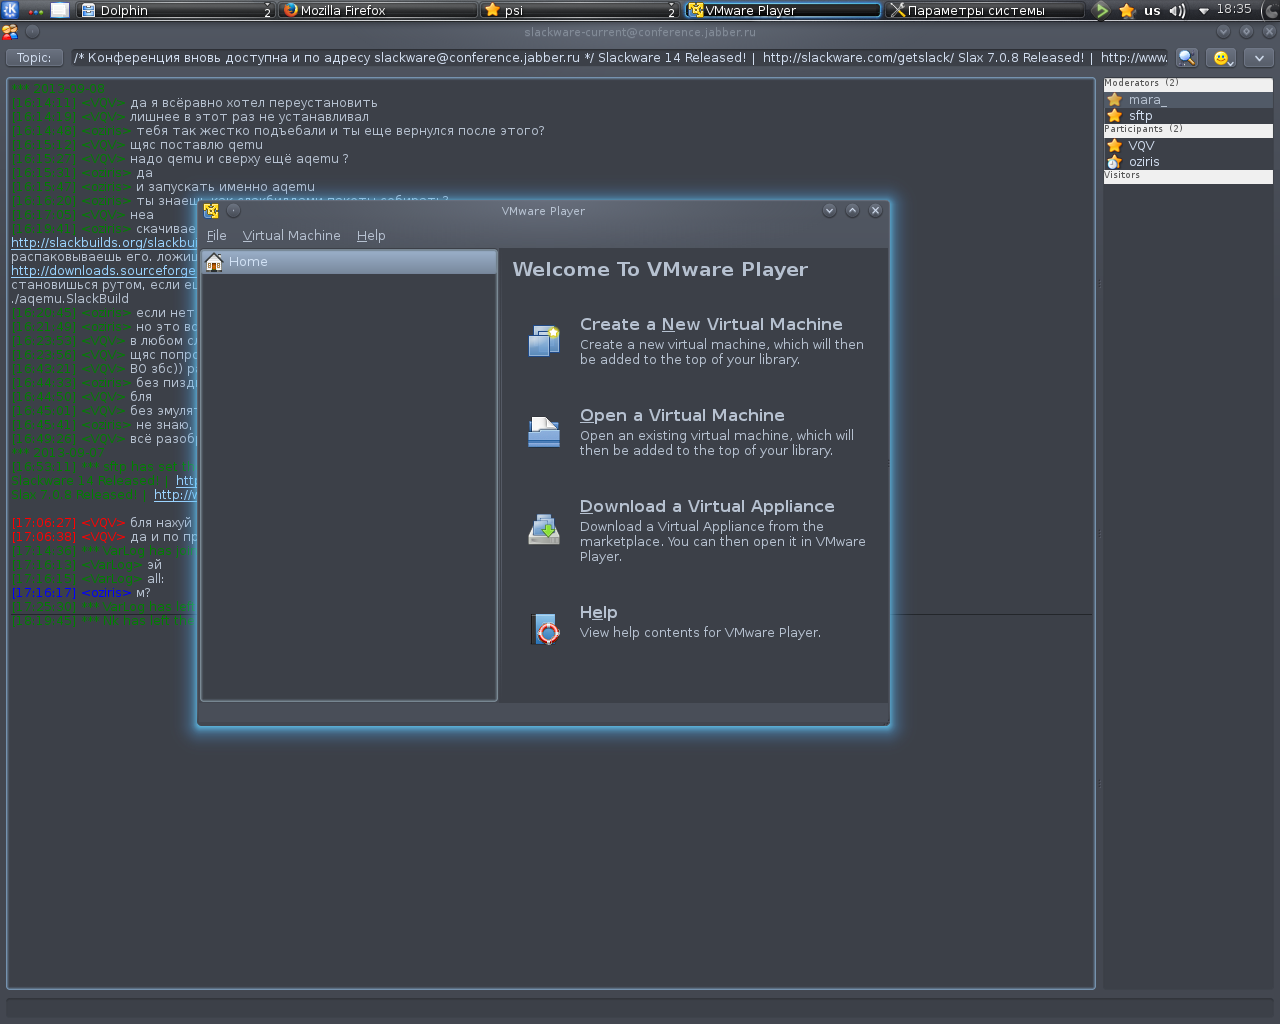This screenshot has width=1280, height=1024.
Task: Click the volume speaker tray icon
Action: (x=1177, y=10)
